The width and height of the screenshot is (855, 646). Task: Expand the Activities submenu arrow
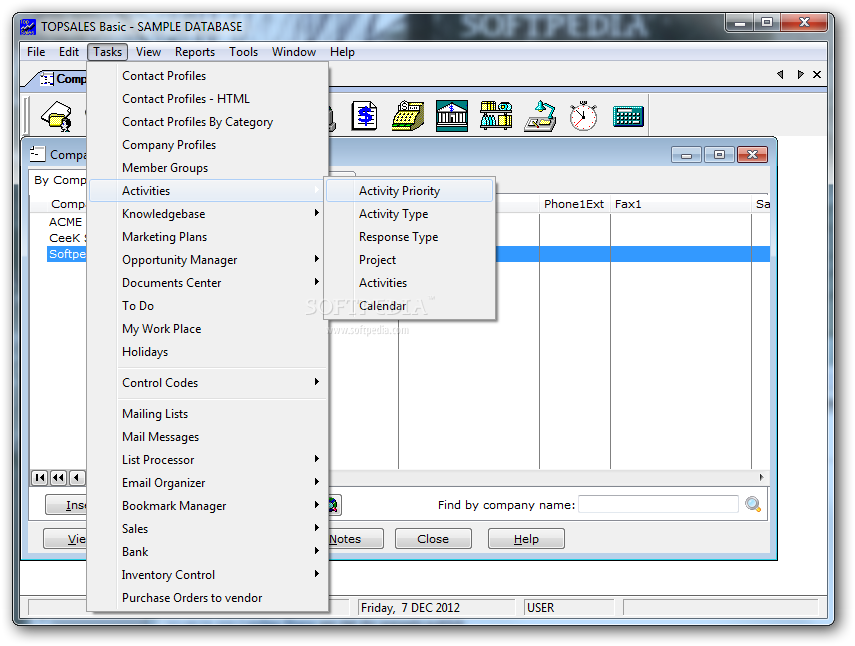tap(316, 190)
